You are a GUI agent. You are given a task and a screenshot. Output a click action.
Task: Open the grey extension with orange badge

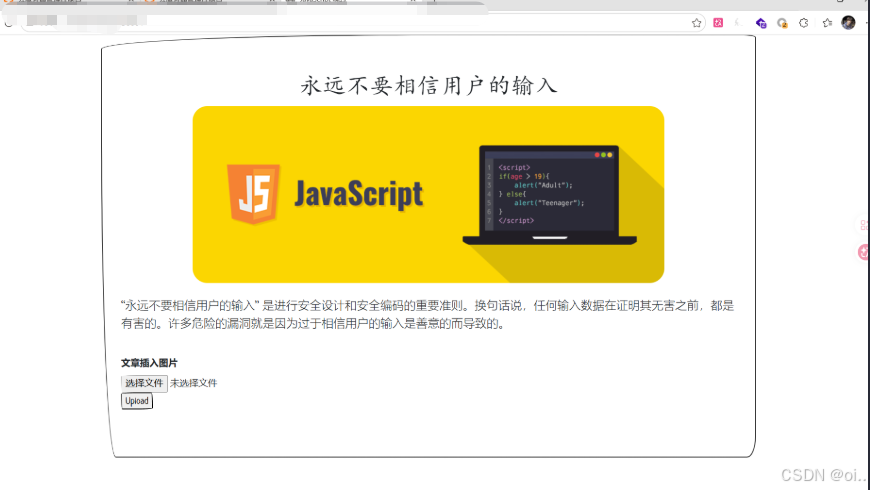[782, 23]
